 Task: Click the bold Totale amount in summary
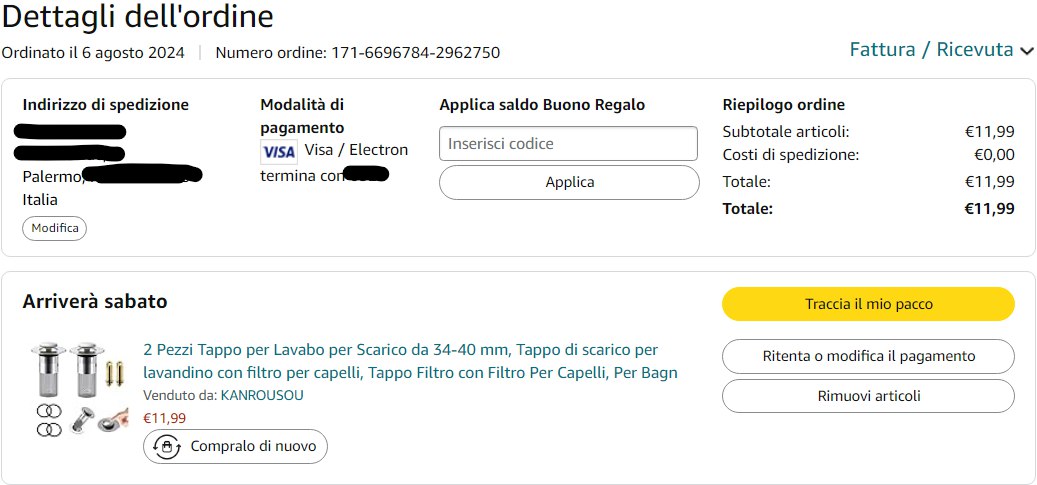pos(988,208)
